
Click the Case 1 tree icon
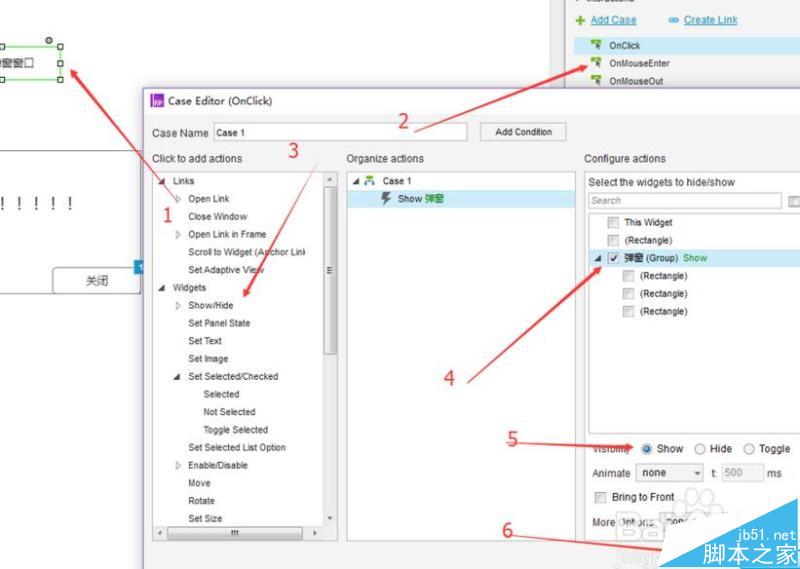tap(370, 181)
